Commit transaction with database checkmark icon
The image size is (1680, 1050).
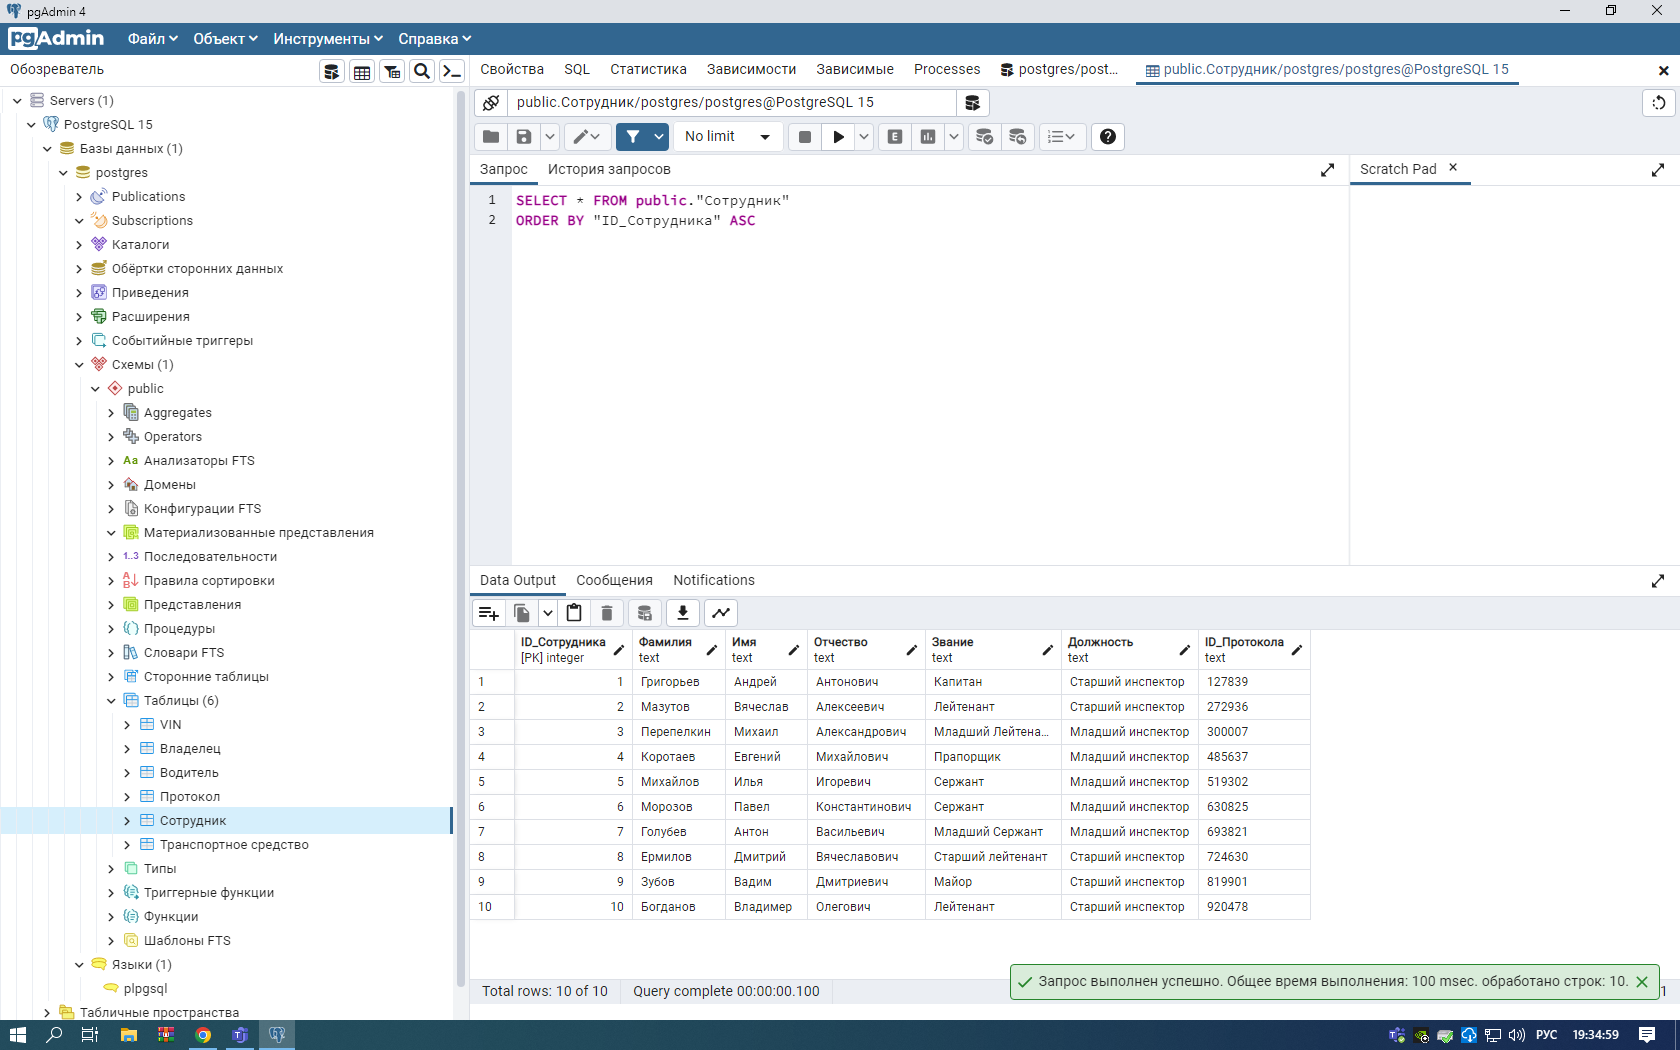click(984, 137)
